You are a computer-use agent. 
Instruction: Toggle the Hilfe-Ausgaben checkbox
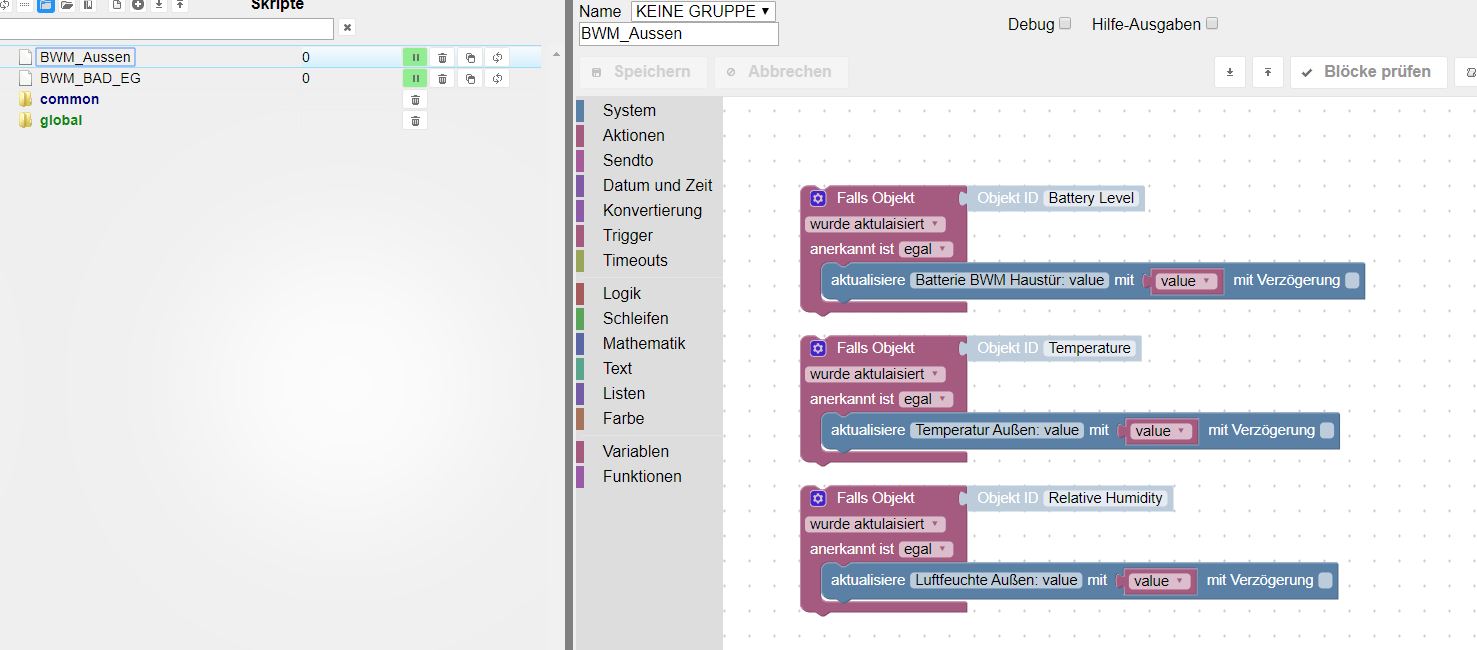[1212, 23]
